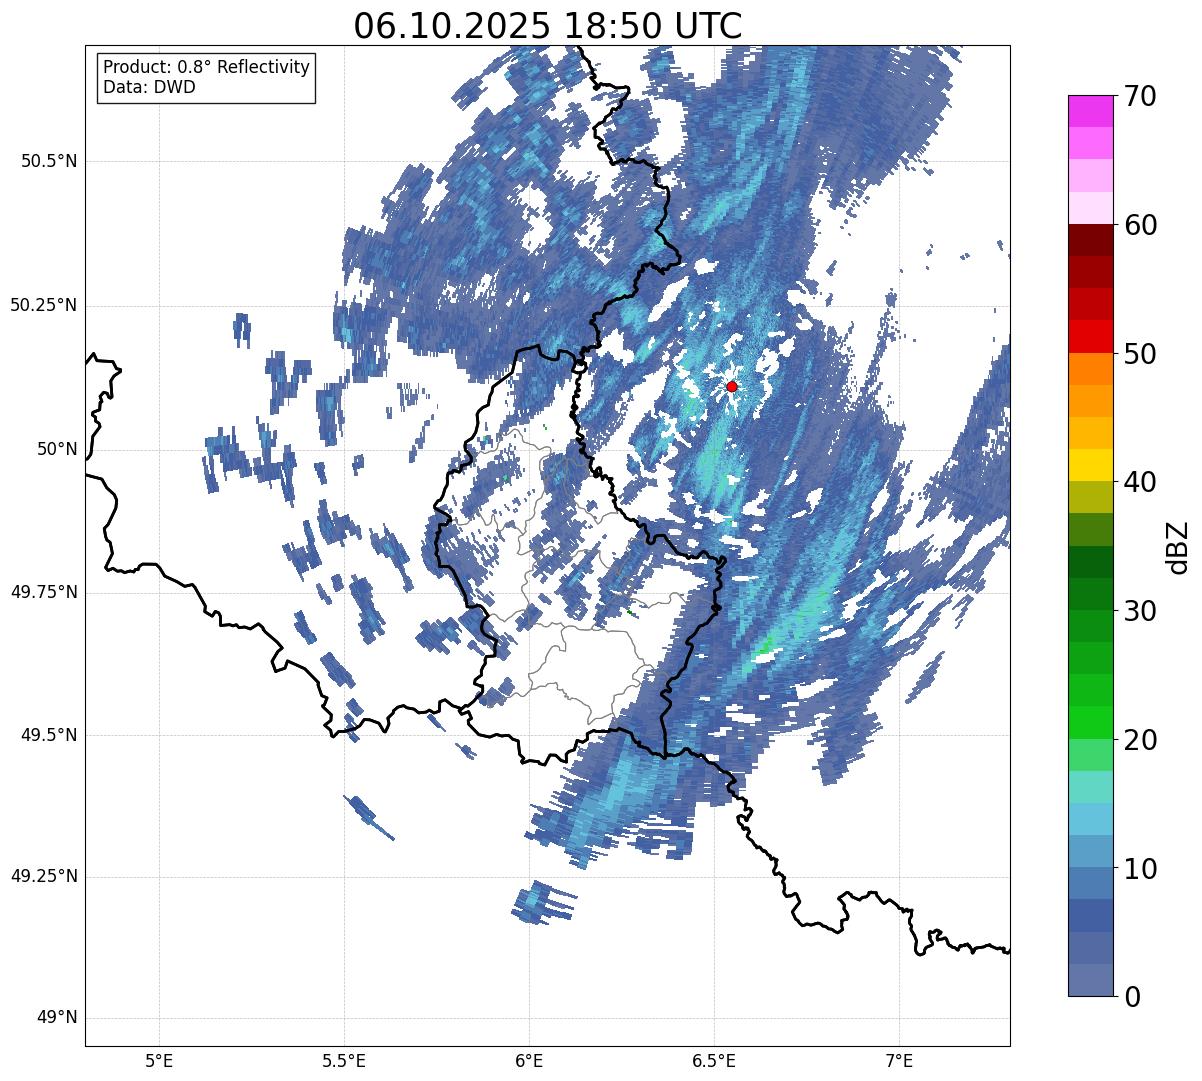This screenshot has height=1081, width=1202.
Task: Click the "Product: 0.8° Reflectivity" label
Action: coord(207,67)
